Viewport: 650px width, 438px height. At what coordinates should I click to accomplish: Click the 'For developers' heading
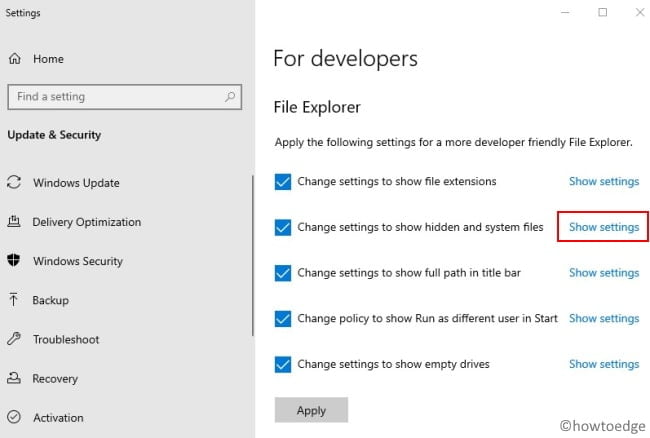coord(345,59)
